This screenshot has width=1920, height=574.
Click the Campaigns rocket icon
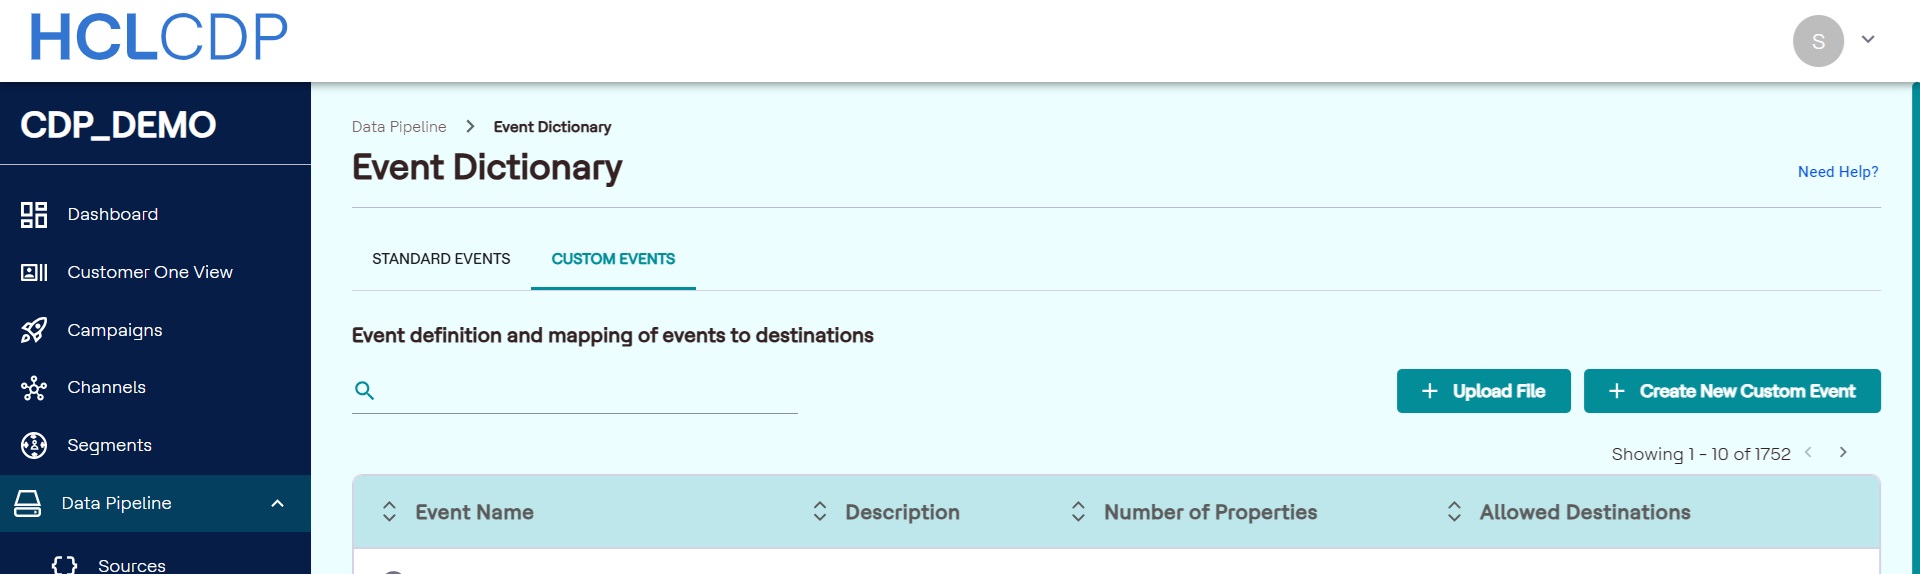34,330
